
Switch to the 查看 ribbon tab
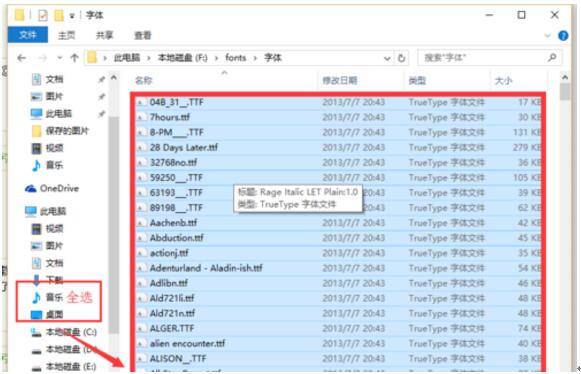143,35
